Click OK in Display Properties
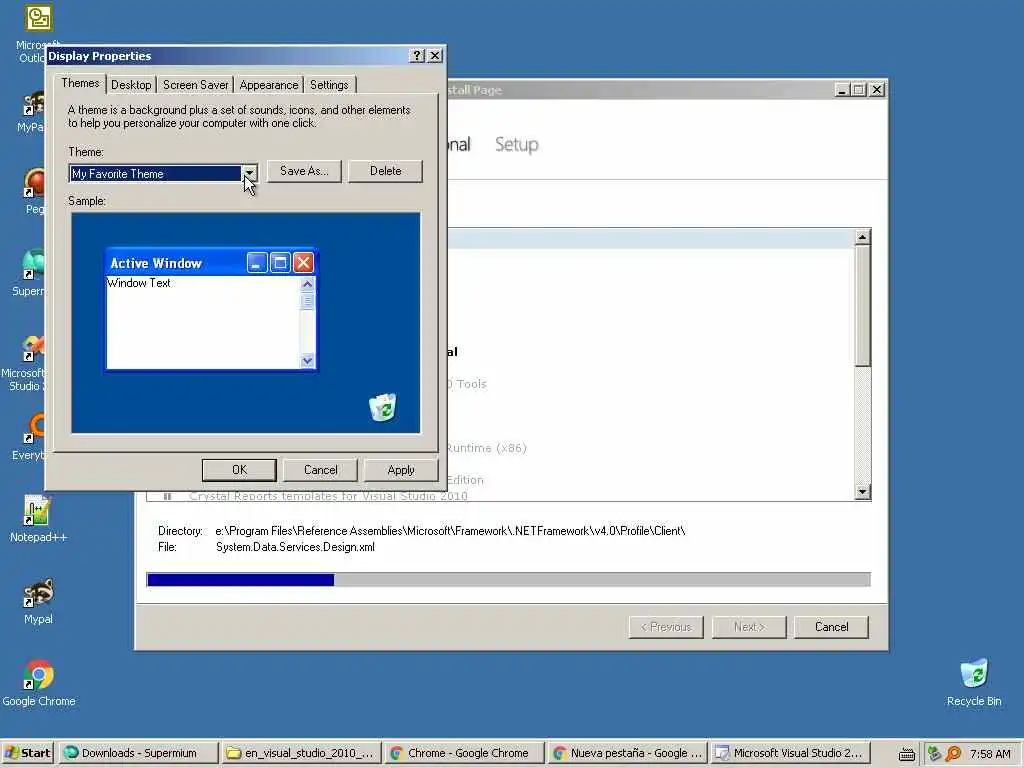This screenshot has height=768, width=1024. 239,470
